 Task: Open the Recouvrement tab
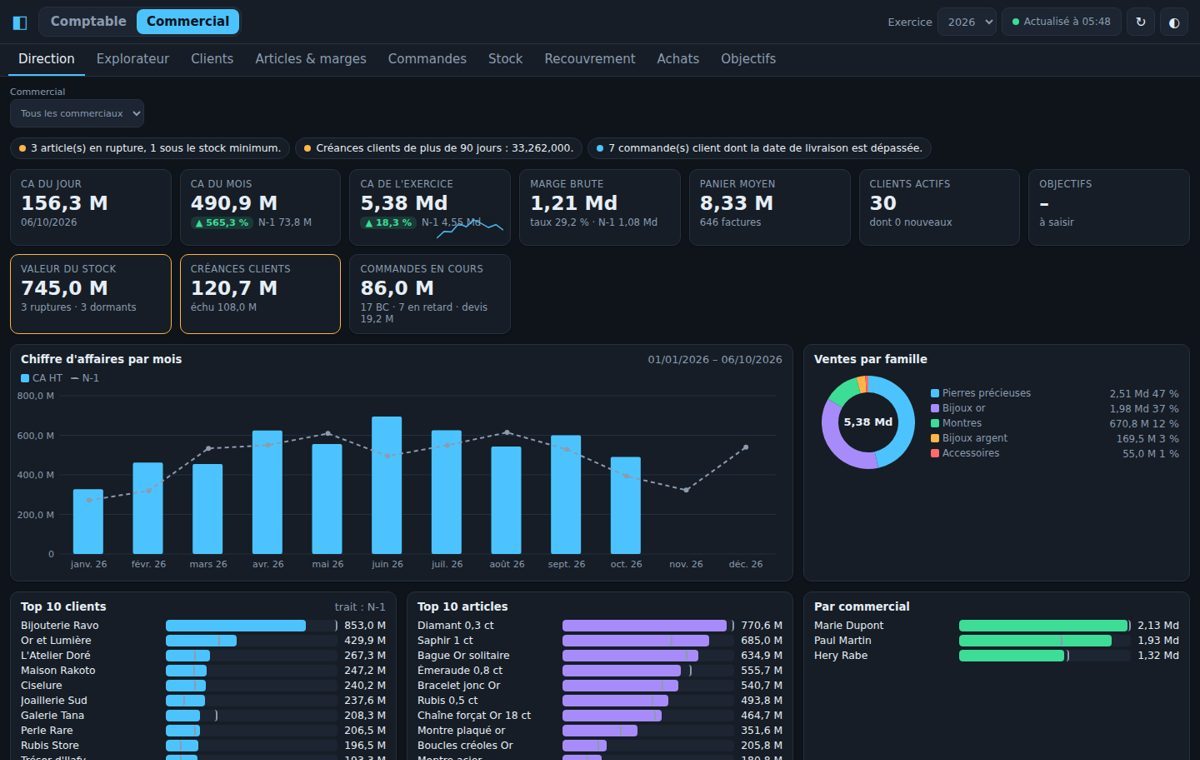coord(590,59)
